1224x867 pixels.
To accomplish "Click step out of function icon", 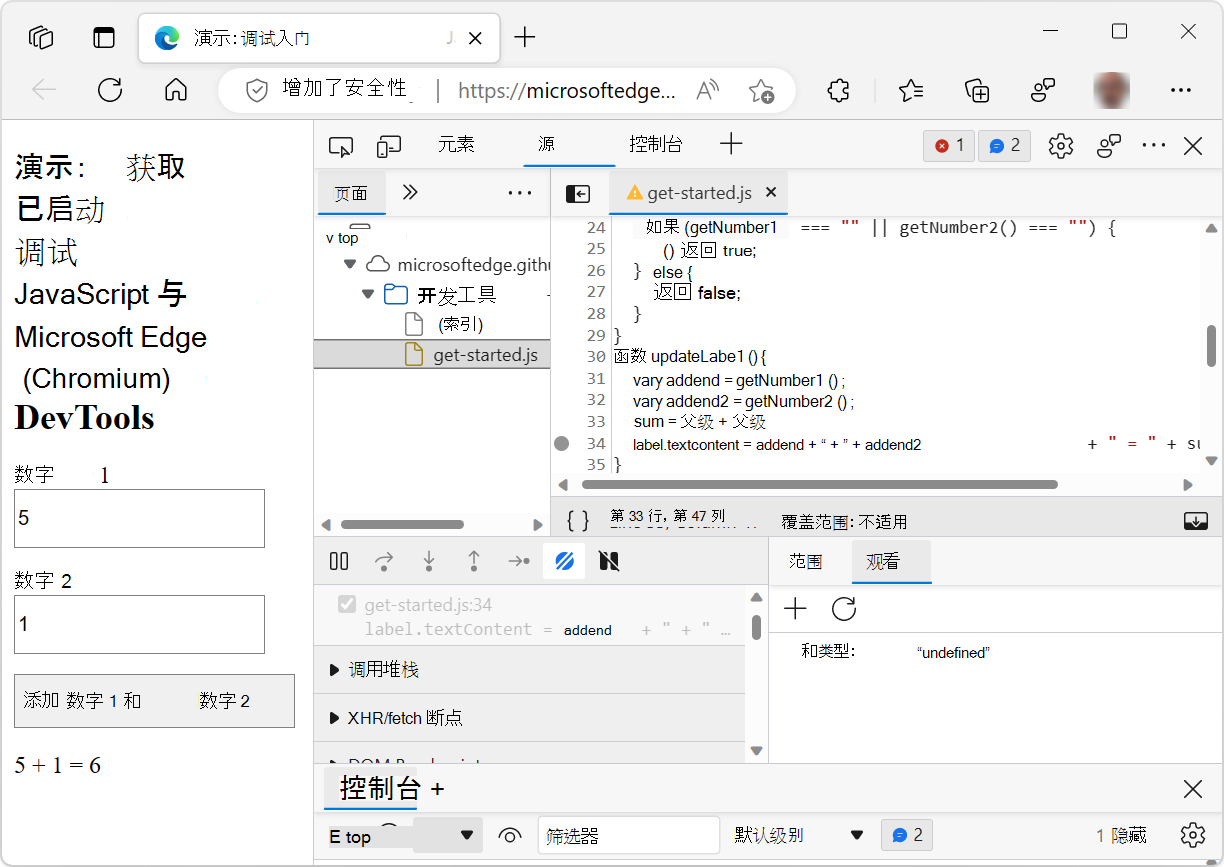I will coord(474,561).
